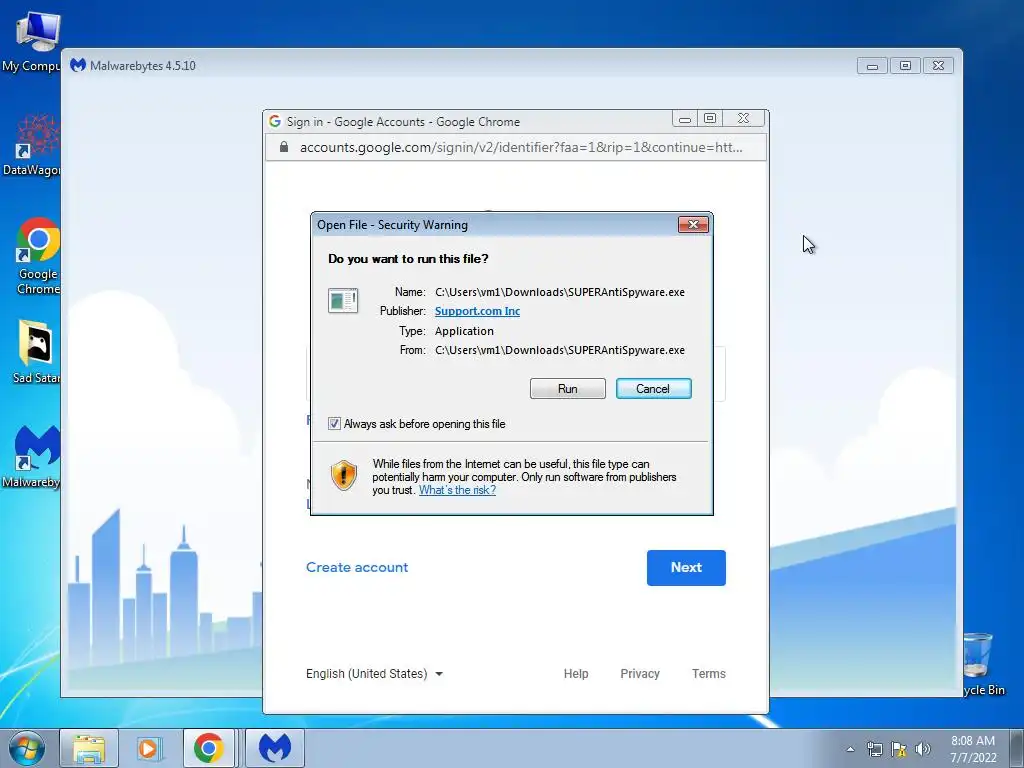Close the Malwarebytes 4.5.10 window

(938, 66)
